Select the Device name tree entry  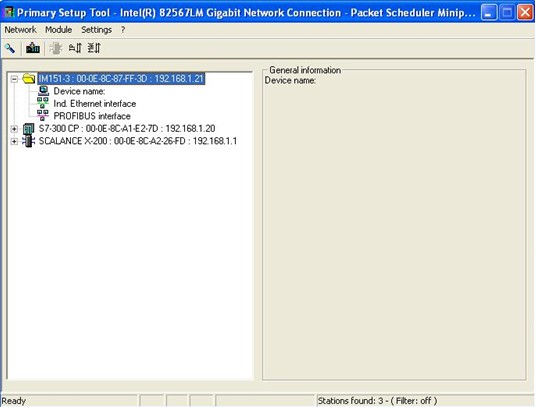pos(79,91)
